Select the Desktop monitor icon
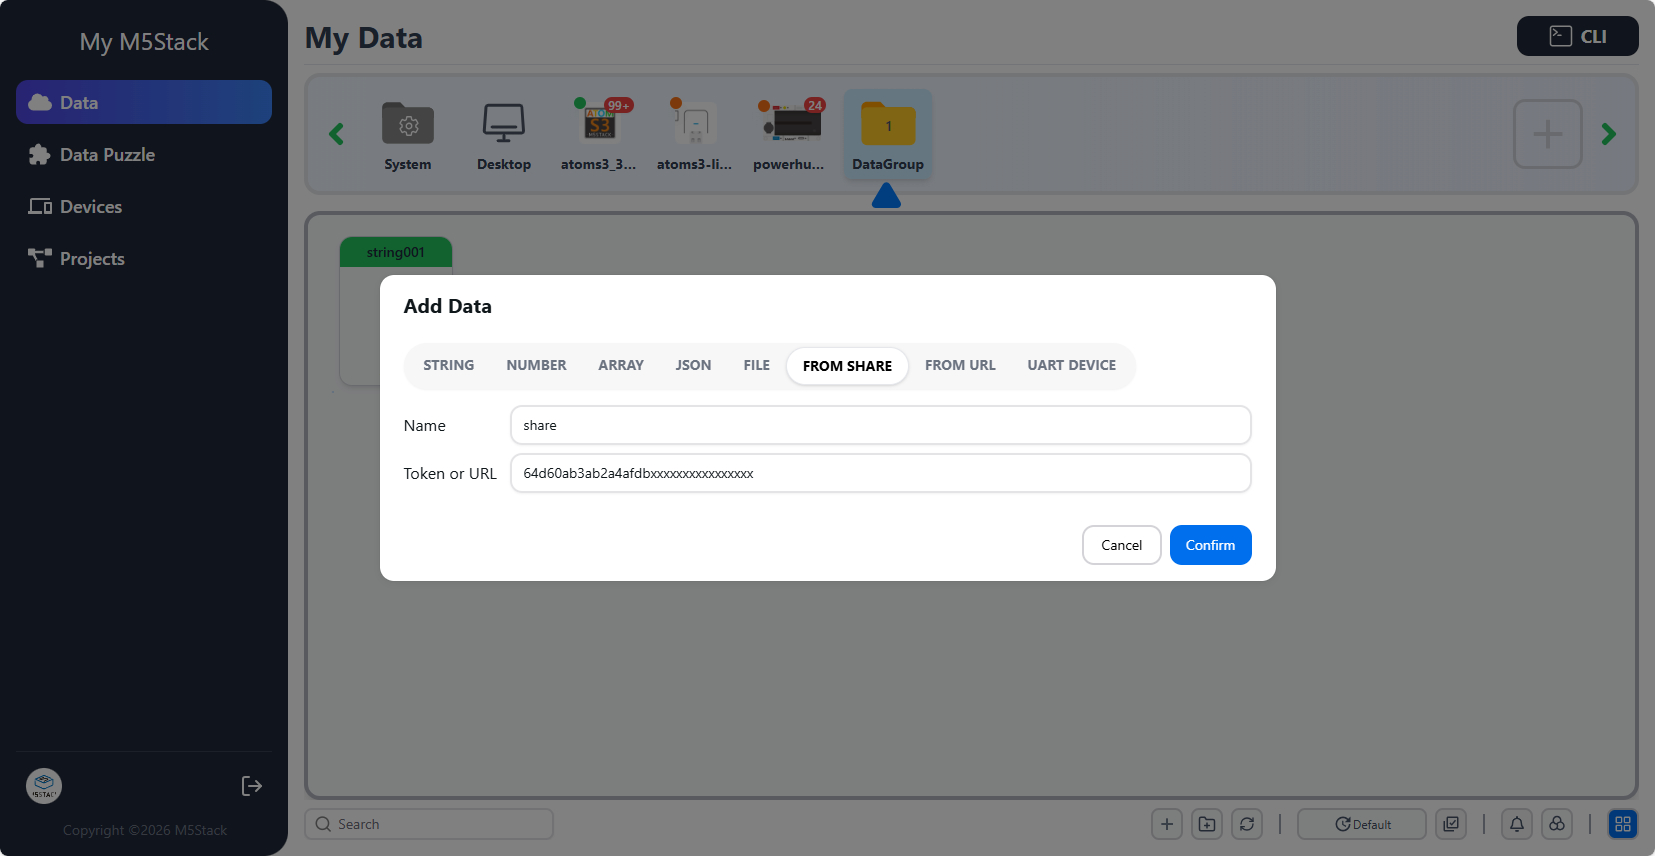 click(503, 124)
